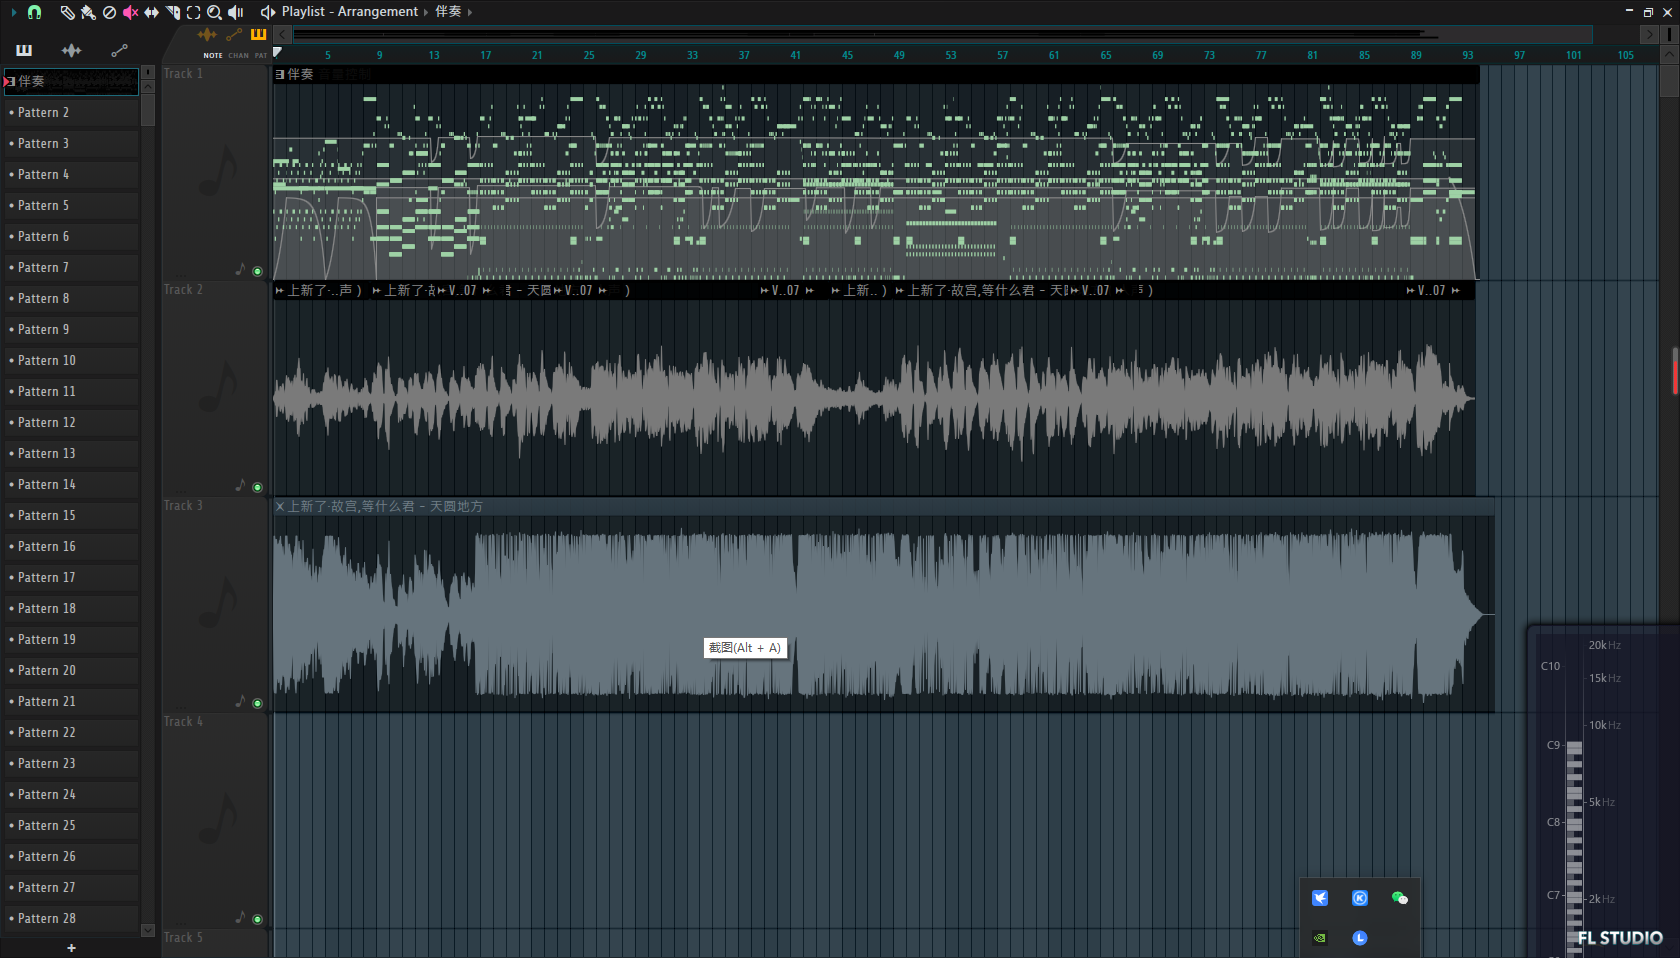Click picker scrollbar down arrow
This screenshot has width=1680, height=958.
click(x=148, y=930)
